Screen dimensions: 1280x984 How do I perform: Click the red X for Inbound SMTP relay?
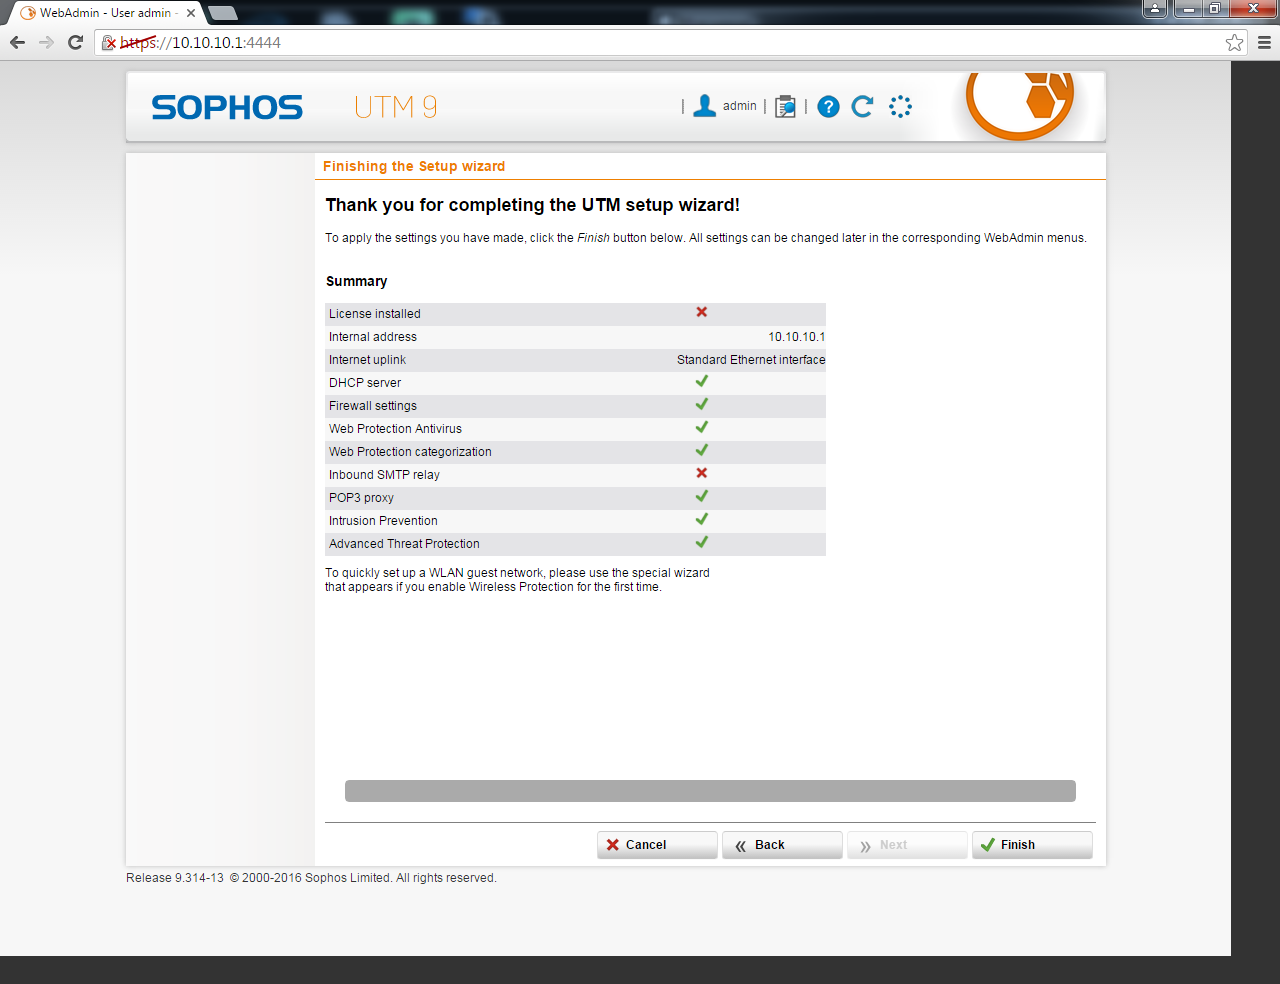(702, 473)
